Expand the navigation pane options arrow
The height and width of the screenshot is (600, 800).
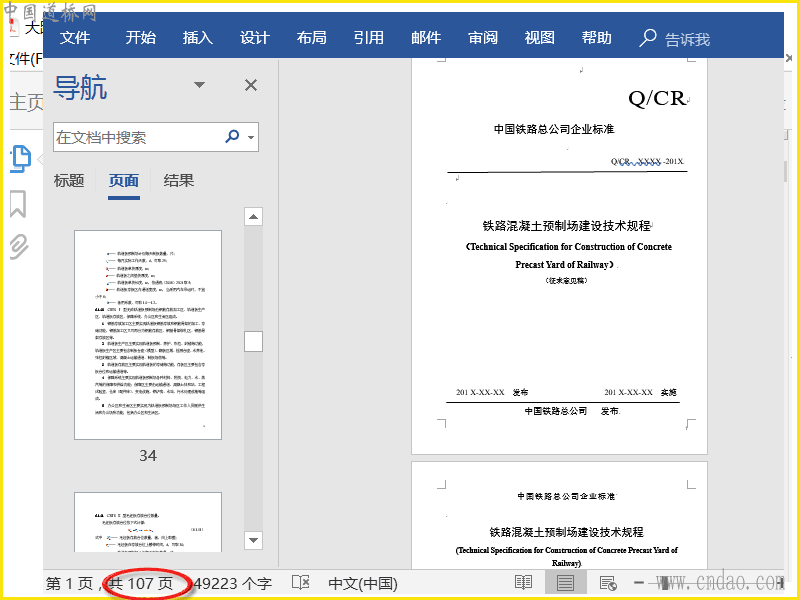pos(199,85)
